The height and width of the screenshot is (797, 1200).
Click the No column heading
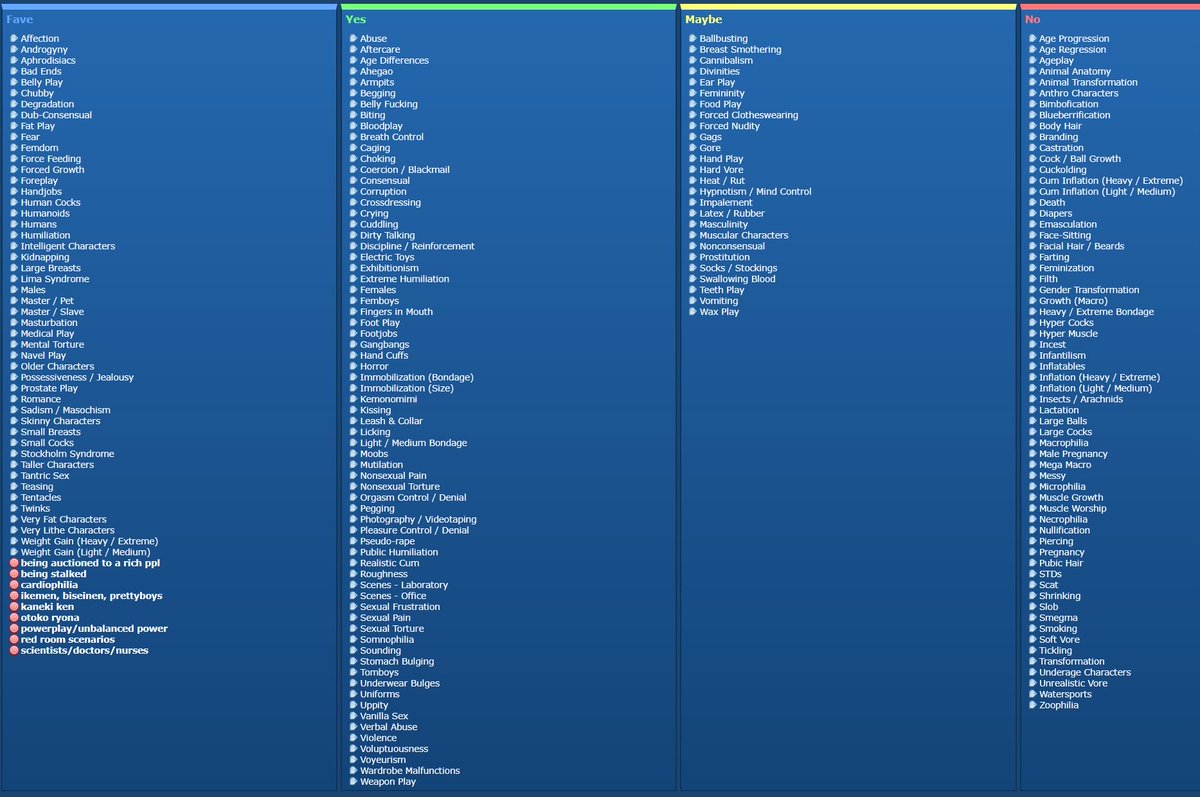click(x=1032, y=19)
